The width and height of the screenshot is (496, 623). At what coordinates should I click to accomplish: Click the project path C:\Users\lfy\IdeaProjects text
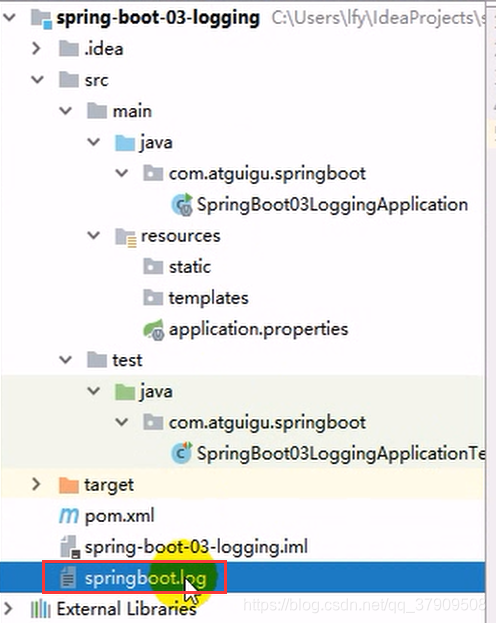click(x=378, y=18)
